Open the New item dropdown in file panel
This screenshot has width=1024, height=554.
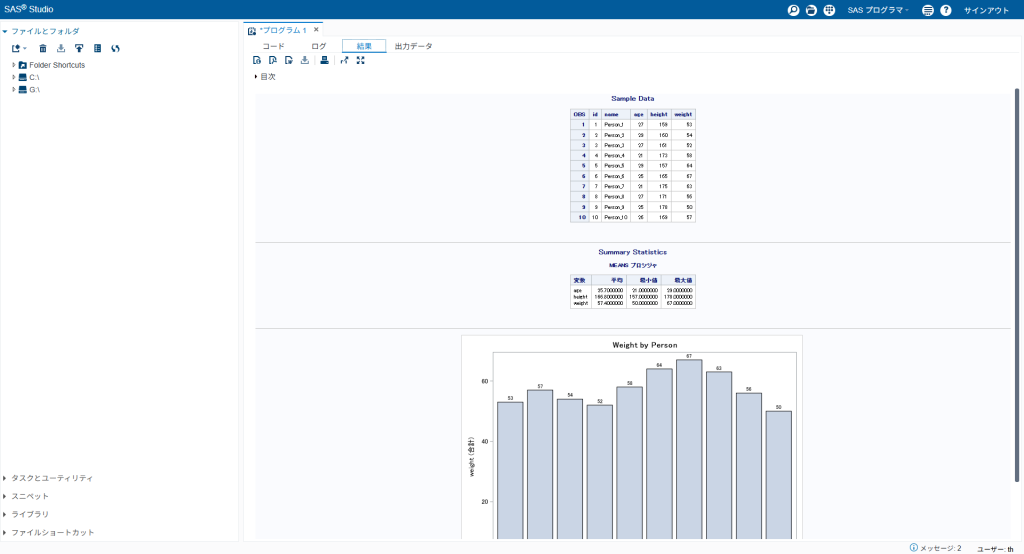click(x=19, y=48)
